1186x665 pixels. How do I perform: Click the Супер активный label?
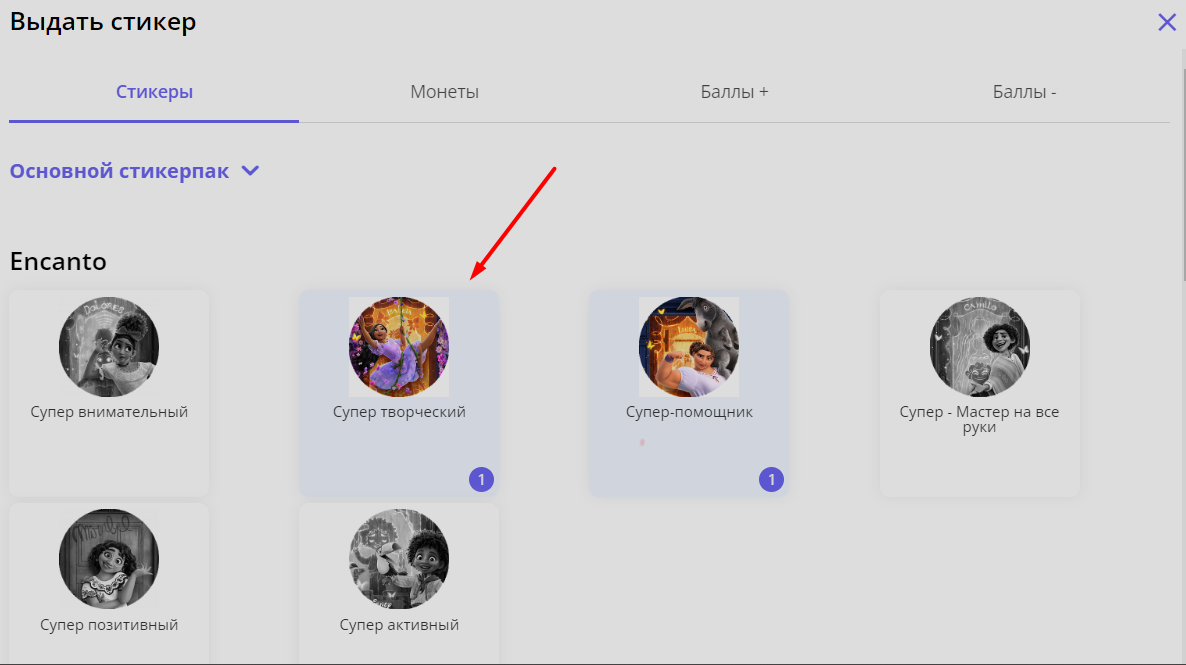point(399,625)
